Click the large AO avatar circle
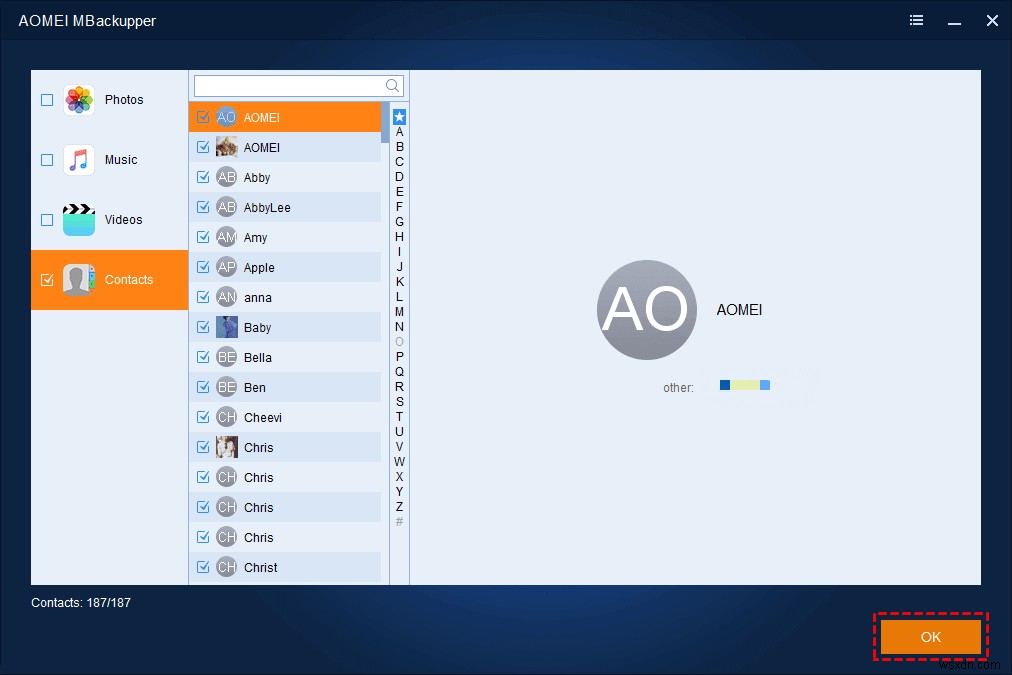1012x675 pixels. click(646, 310)
